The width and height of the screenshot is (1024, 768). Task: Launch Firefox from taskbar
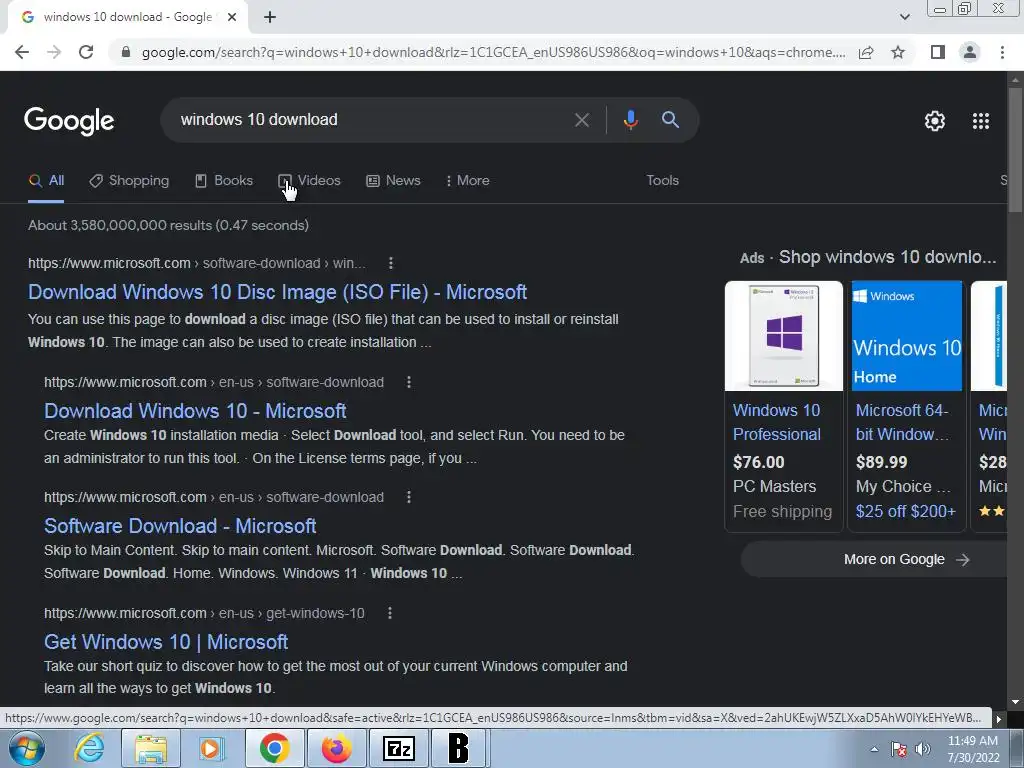(x=336, y=748)
